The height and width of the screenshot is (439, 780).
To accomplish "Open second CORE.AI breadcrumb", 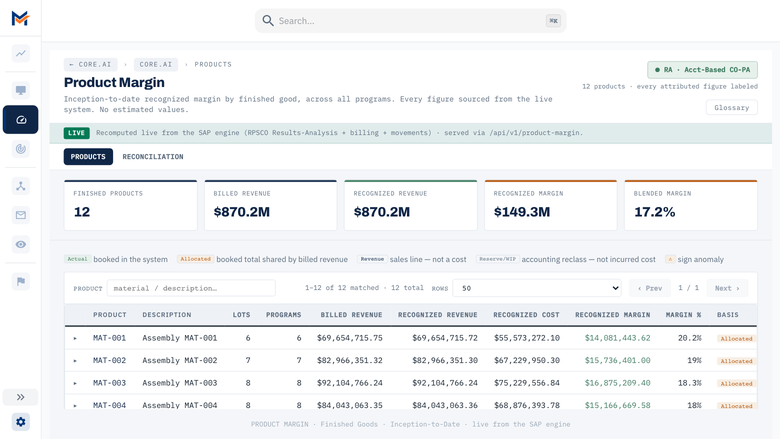I will (x=156, y=65).
